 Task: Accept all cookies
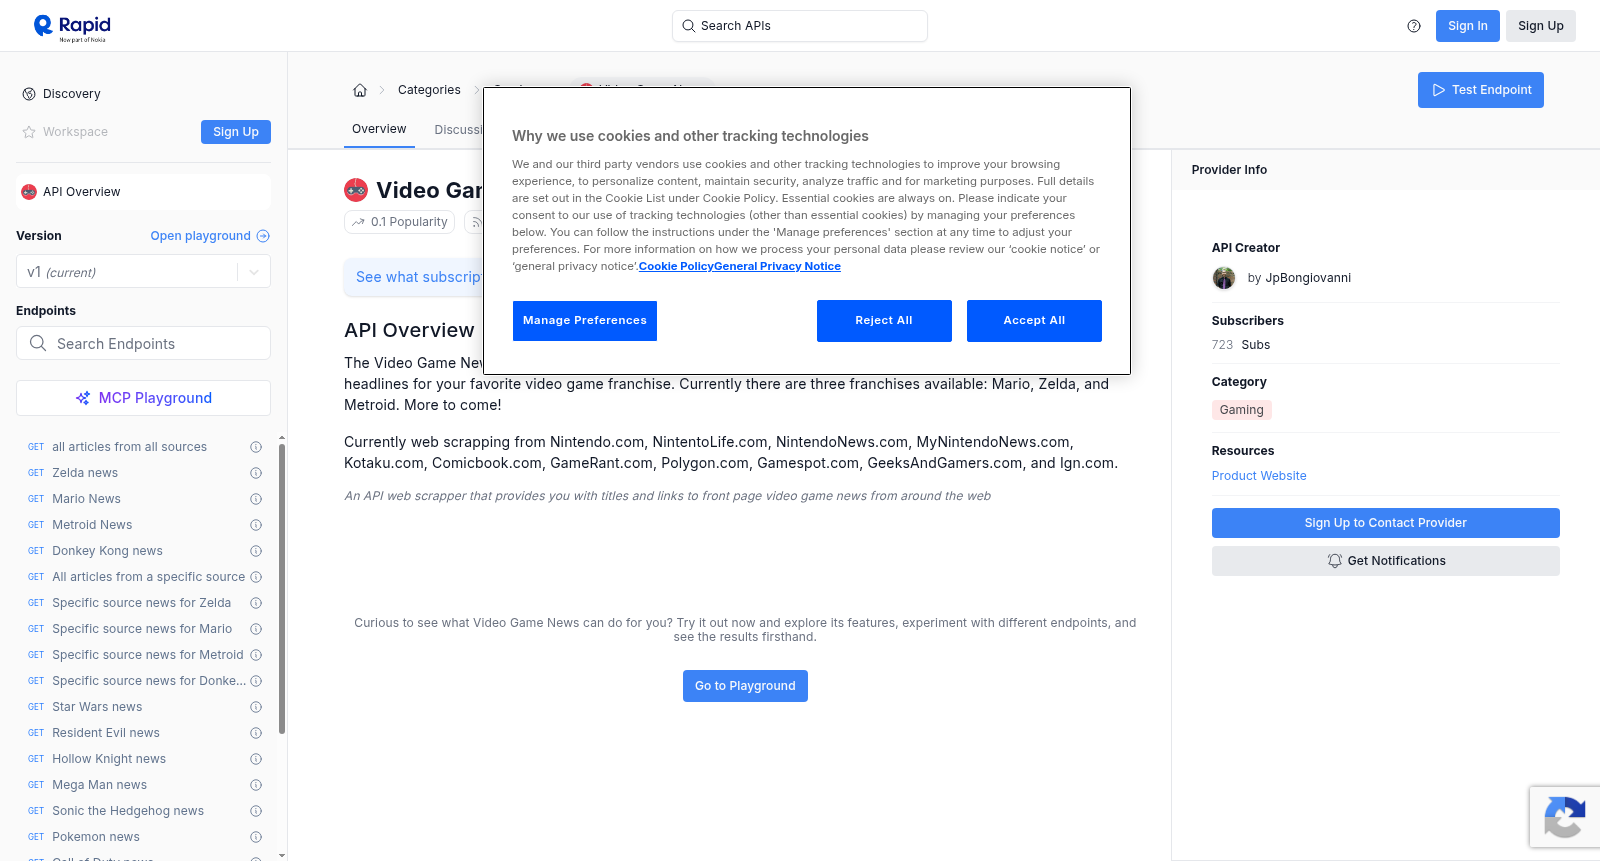click(1034, 321)
